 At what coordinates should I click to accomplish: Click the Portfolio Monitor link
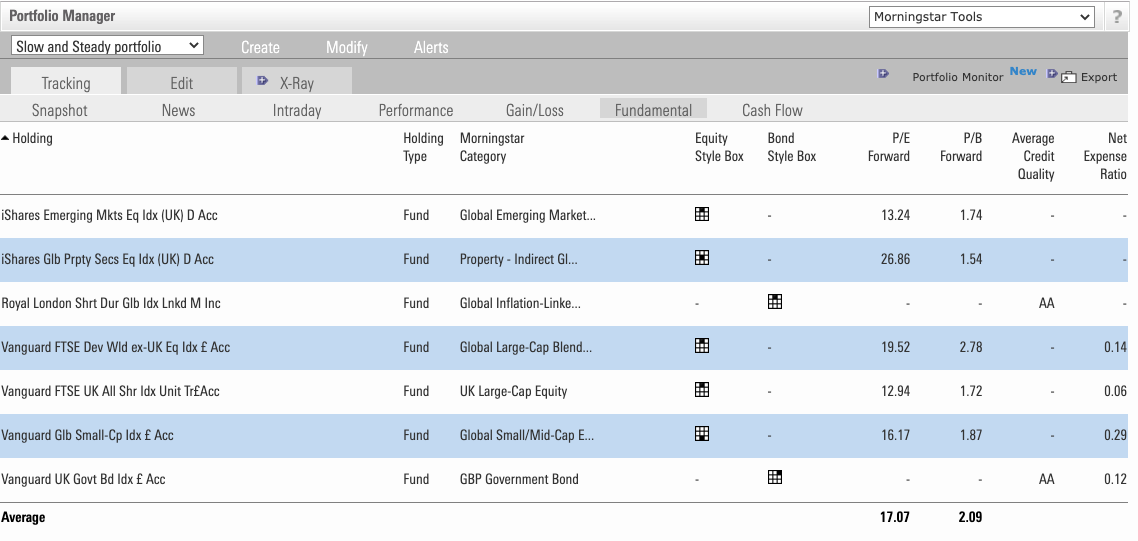click(957, 77)
